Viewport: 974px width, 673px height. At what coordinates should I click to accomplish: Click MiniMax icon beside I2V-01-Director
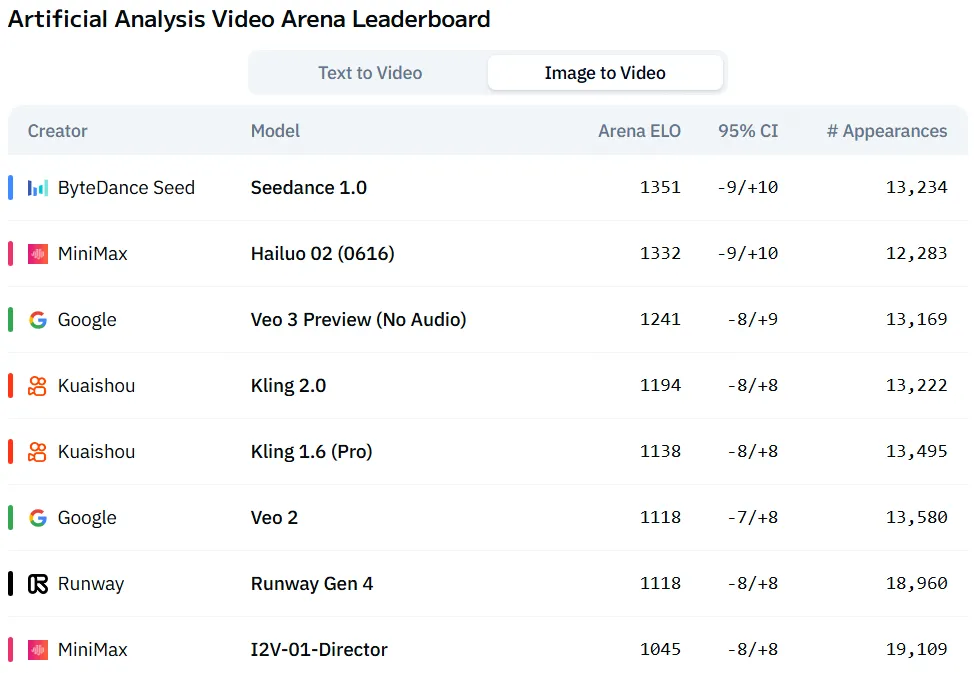tap(38, 650)
